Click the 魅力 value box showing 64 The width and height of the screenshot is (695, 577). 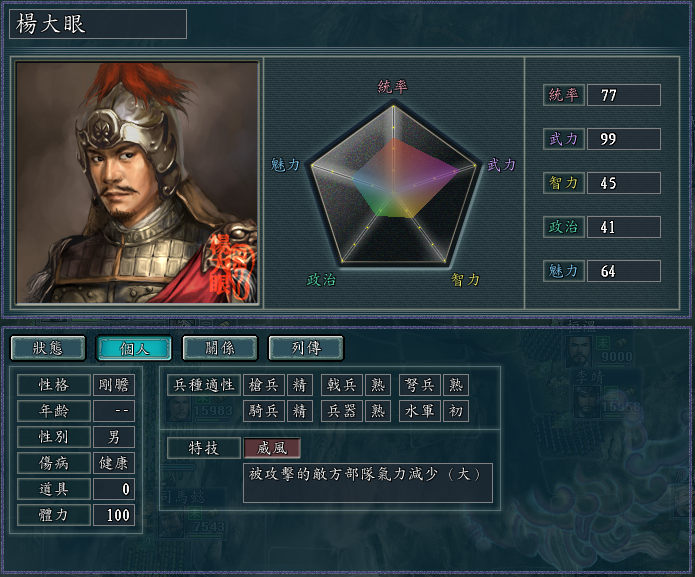coord(624,271)
